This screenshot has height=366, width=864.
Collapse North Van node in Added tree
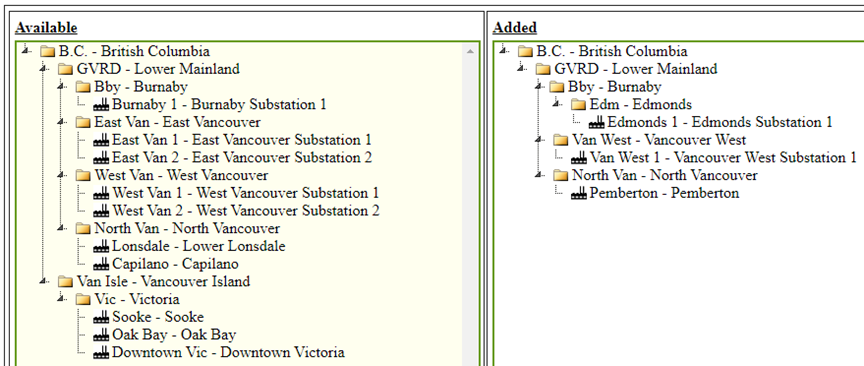pos(538,174)
